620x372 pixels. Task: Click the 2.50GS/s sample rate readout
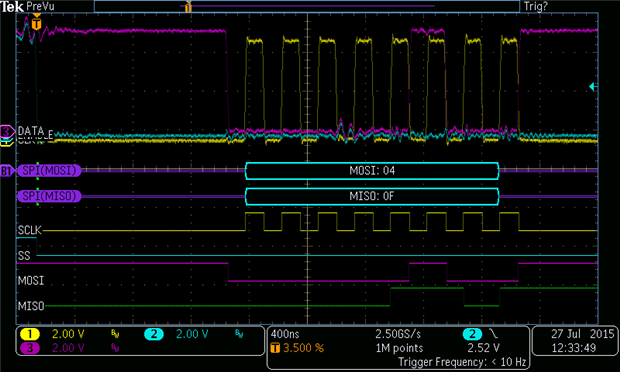(x=398, y=334)
